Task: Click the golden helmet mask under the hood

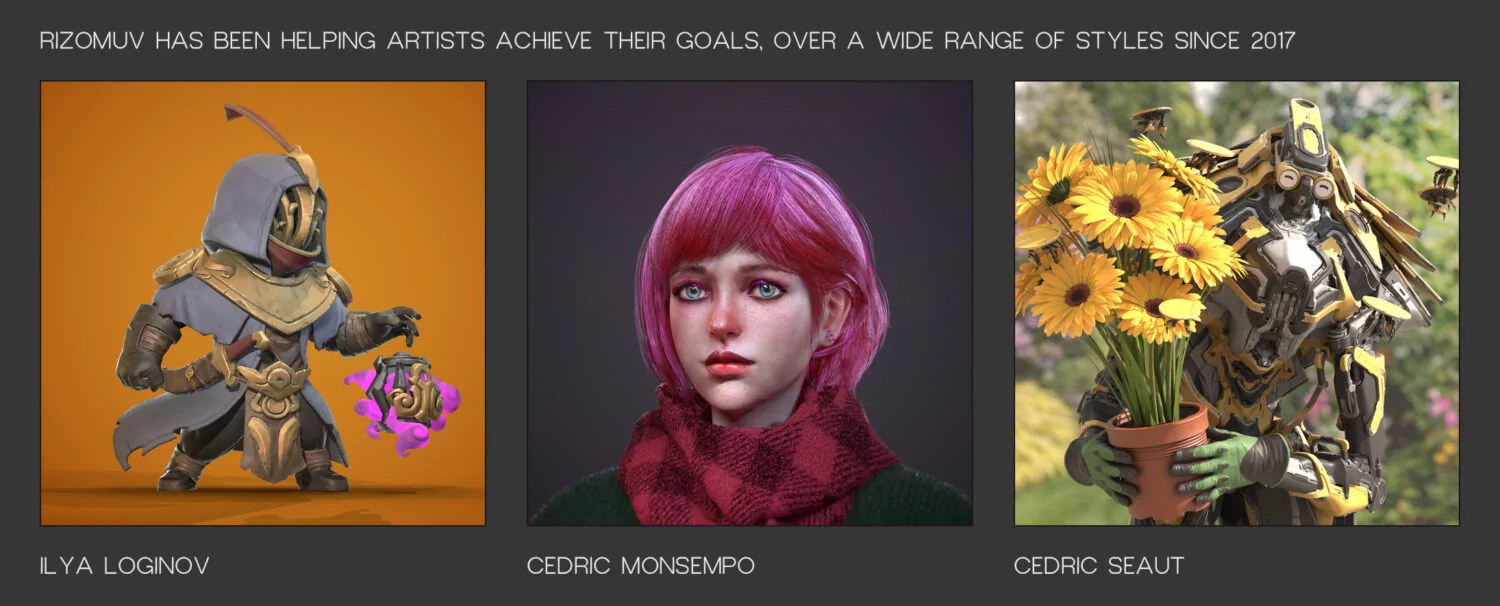Action: tap(297, 216)
